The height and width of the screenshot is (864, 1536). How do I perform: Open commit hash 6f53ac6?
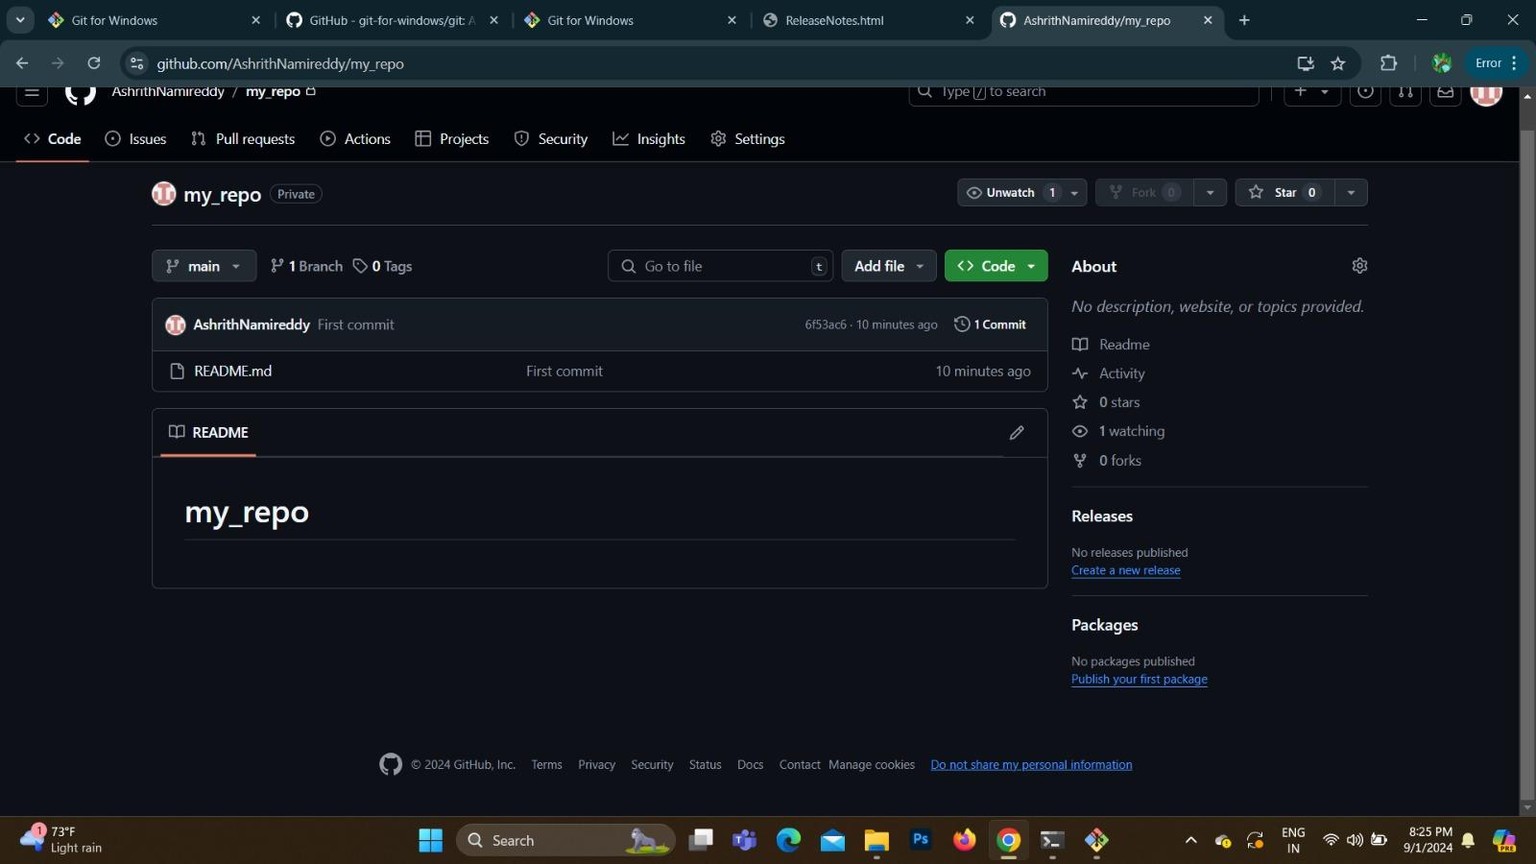(825, 325)
